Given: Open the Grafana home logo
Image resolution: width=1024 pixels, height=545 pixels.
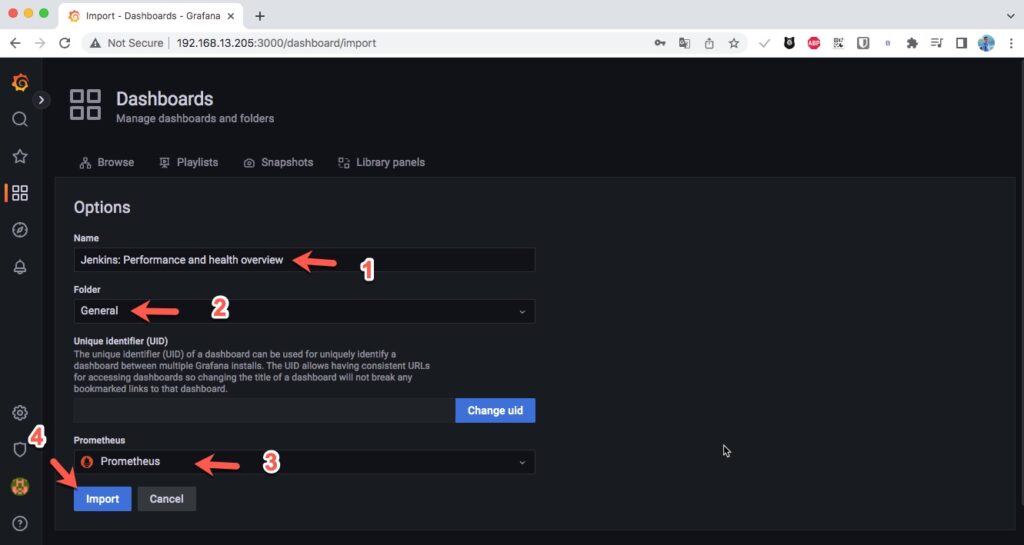Looking at the screenshot, I should tap(20, 82).
